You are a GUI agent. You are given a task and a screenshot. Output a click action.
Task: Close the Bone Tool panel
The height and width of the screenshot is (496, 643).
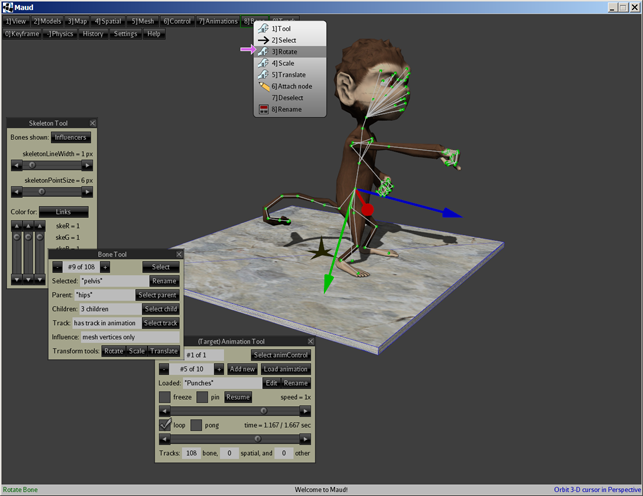[179, 254]
